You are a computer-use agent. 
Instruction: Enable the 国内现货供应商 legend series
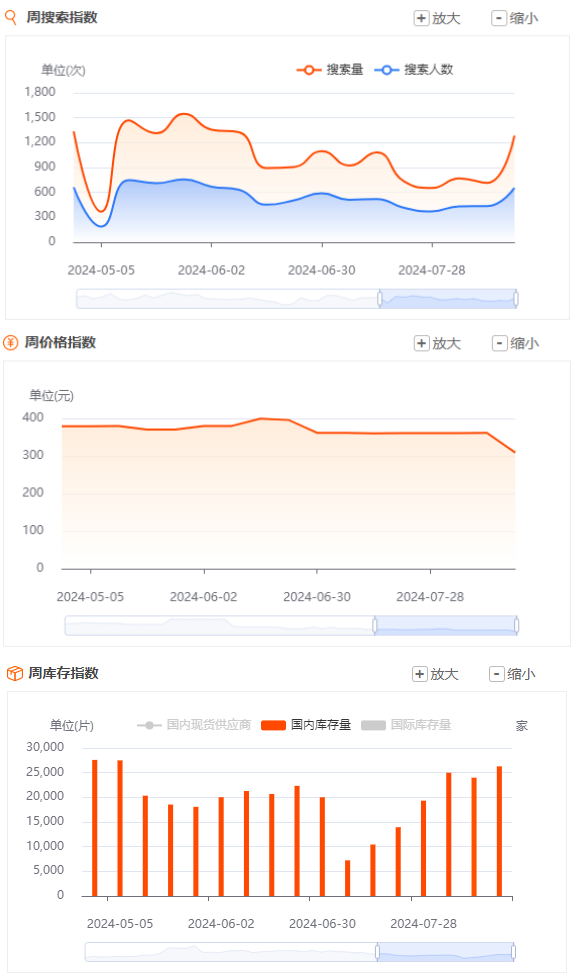click(x=194, y=725)
